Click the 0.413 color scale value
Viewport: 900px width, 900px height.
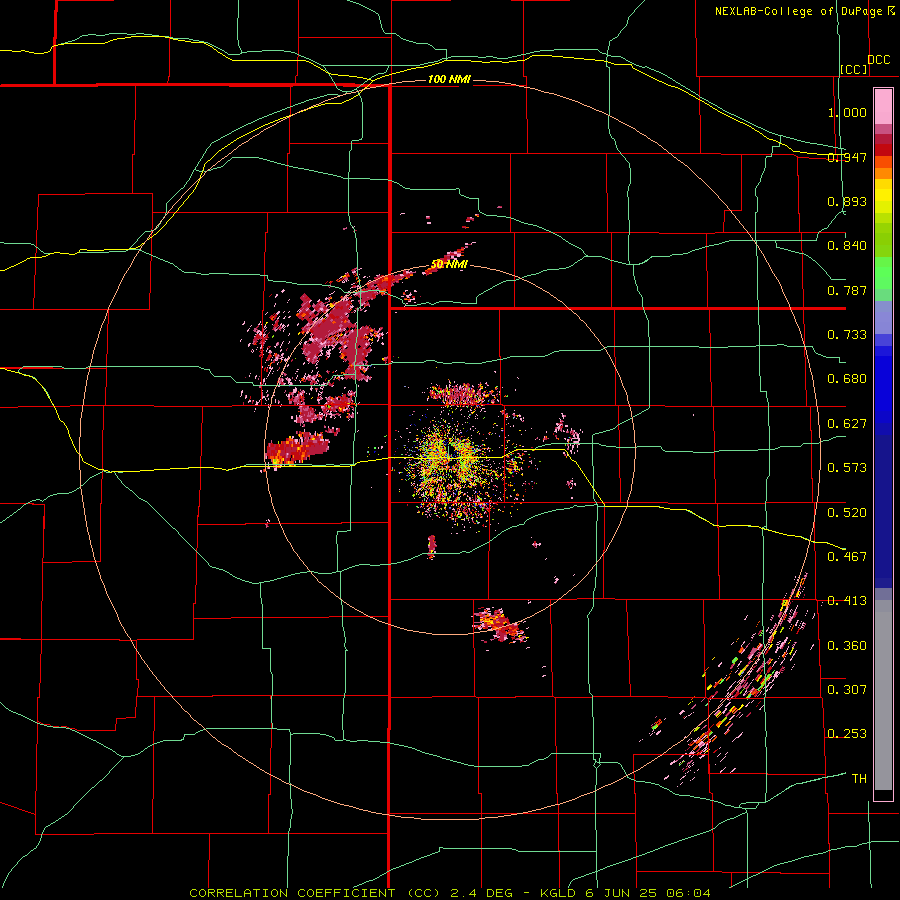click(x=847, y=600)
